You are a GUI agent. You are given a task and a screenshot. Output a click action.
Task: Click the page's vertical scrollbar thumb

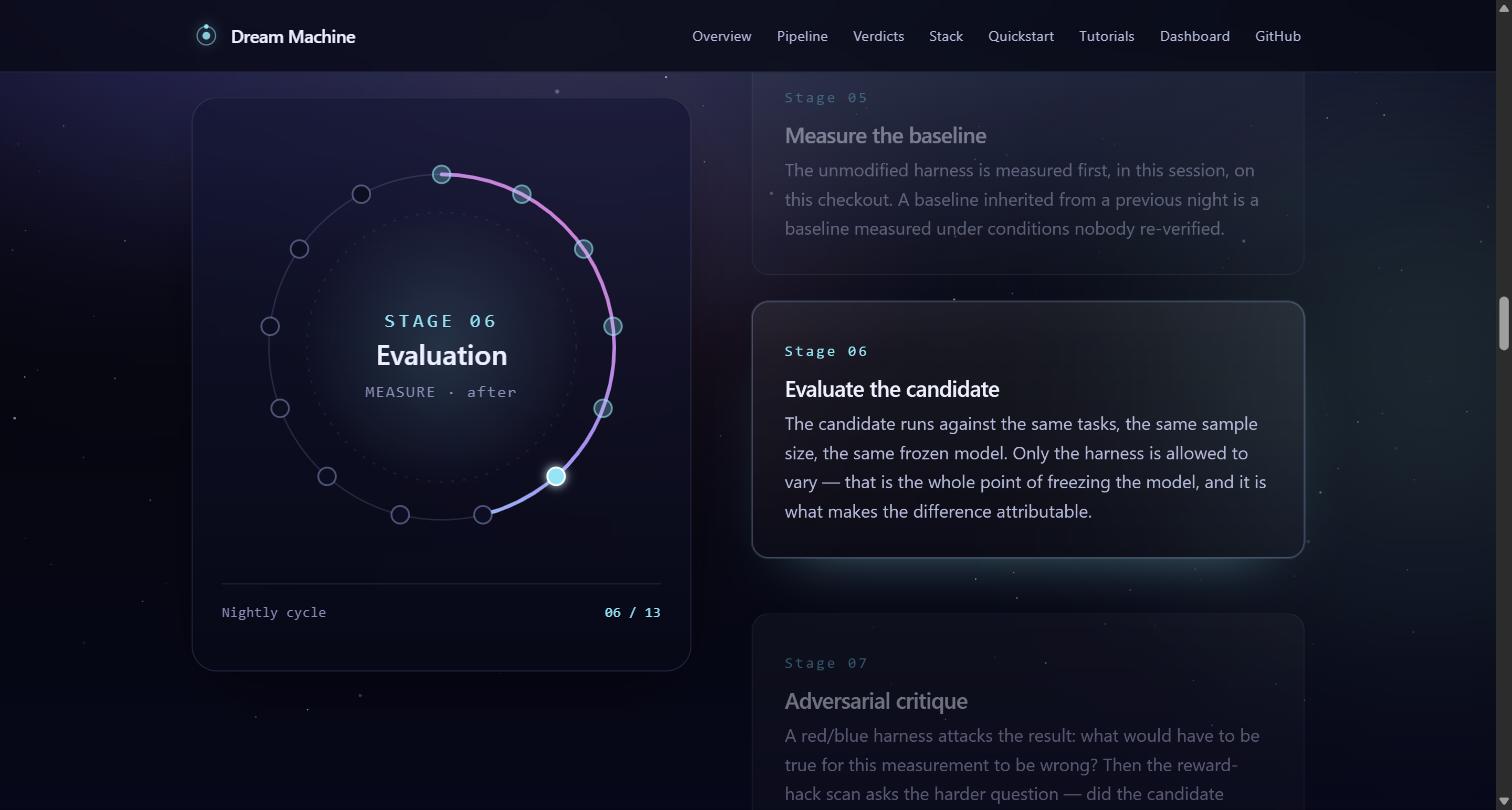pyautogui.click(x=1503, y=324)
